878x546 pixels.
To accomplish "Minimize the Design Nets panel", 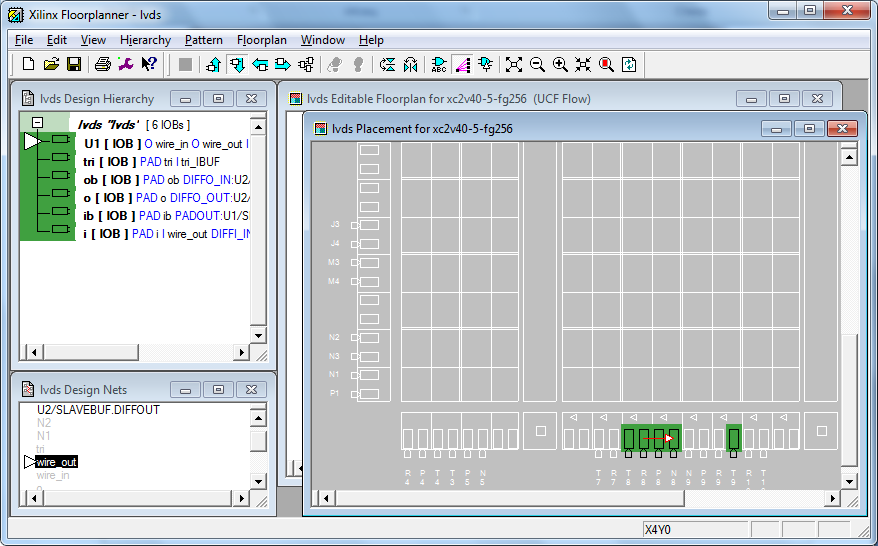I will click(x=185, y=390).
